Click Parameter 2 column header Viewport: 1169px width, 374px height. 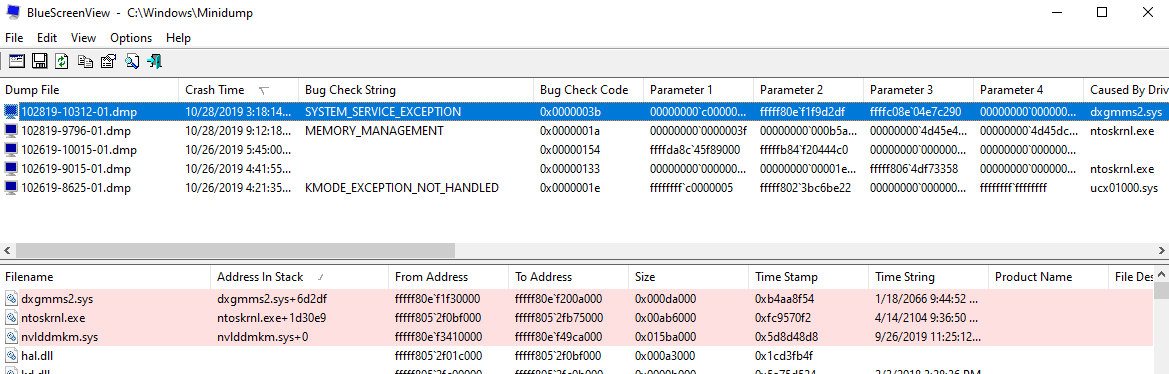click(809, 90)
